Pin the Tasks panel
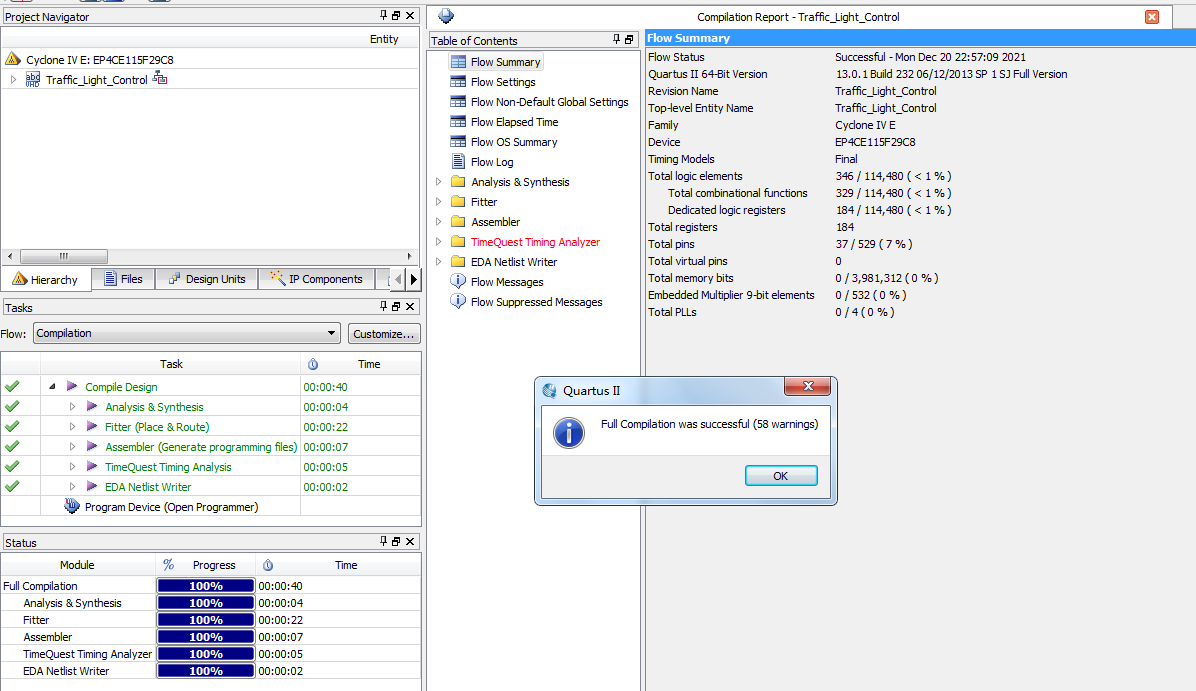The width and height of the screenshot is (1196, 691). pyautogui.click(x=384, y=307)
